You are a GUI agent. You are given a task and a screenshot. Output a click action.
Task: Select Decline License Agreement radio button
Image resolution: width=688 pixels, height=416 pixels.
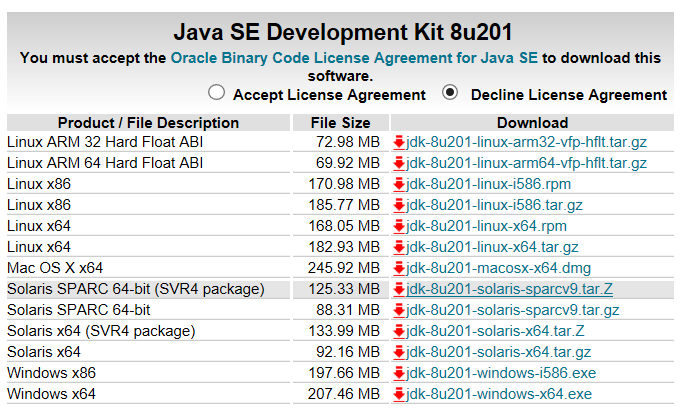coord(450,93)
